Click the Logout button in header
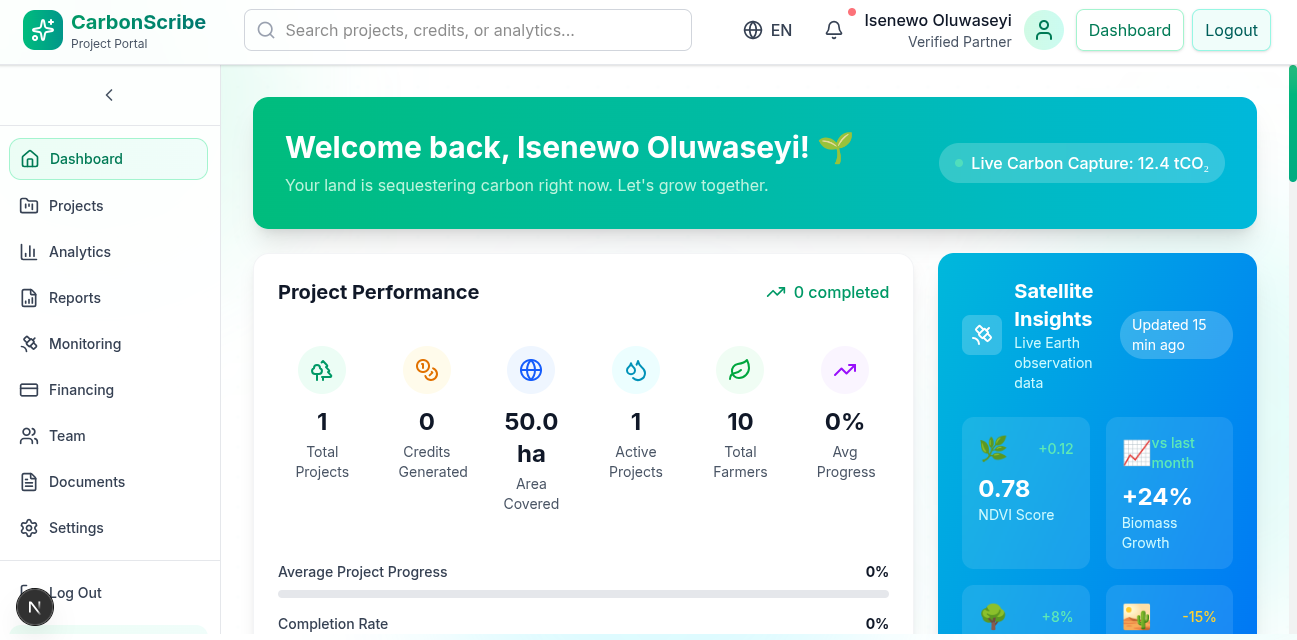The height and width of the screenshot is (640, 1297). pos(1231,30)
